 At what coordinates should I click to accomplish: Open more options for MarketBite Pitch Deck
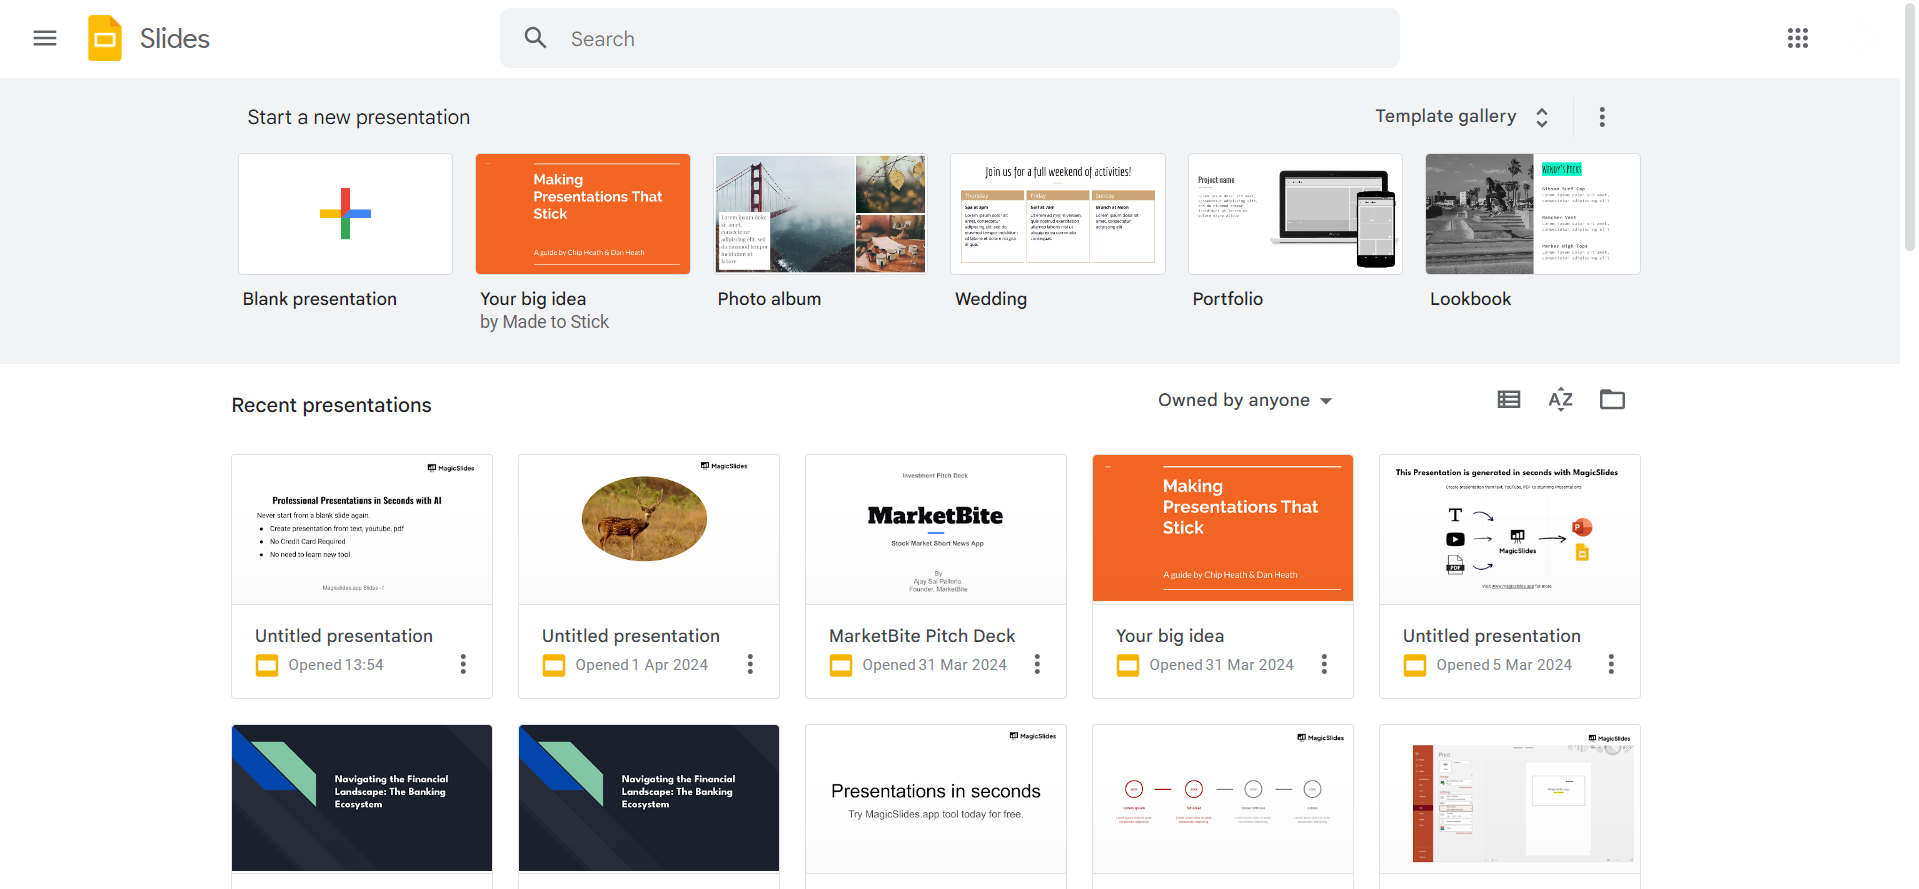pos(1037,664)
